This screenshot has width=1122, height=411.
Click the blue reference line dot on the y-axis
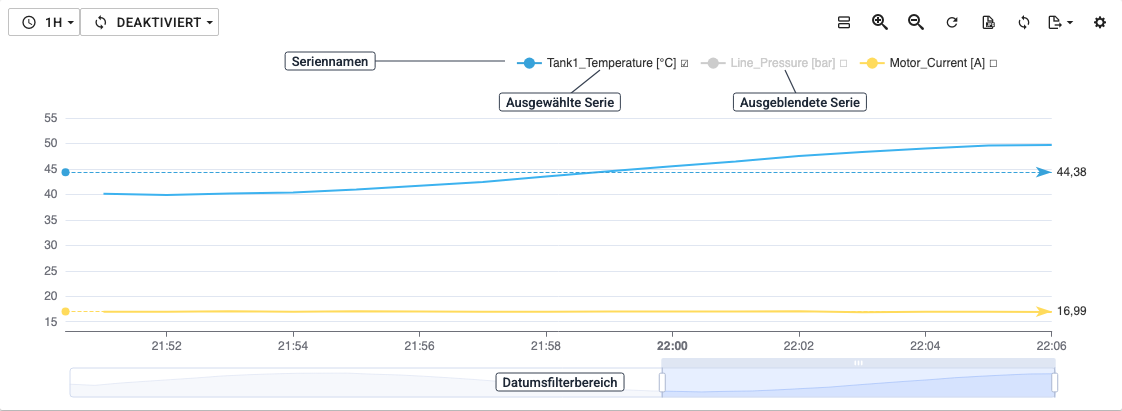65,173
